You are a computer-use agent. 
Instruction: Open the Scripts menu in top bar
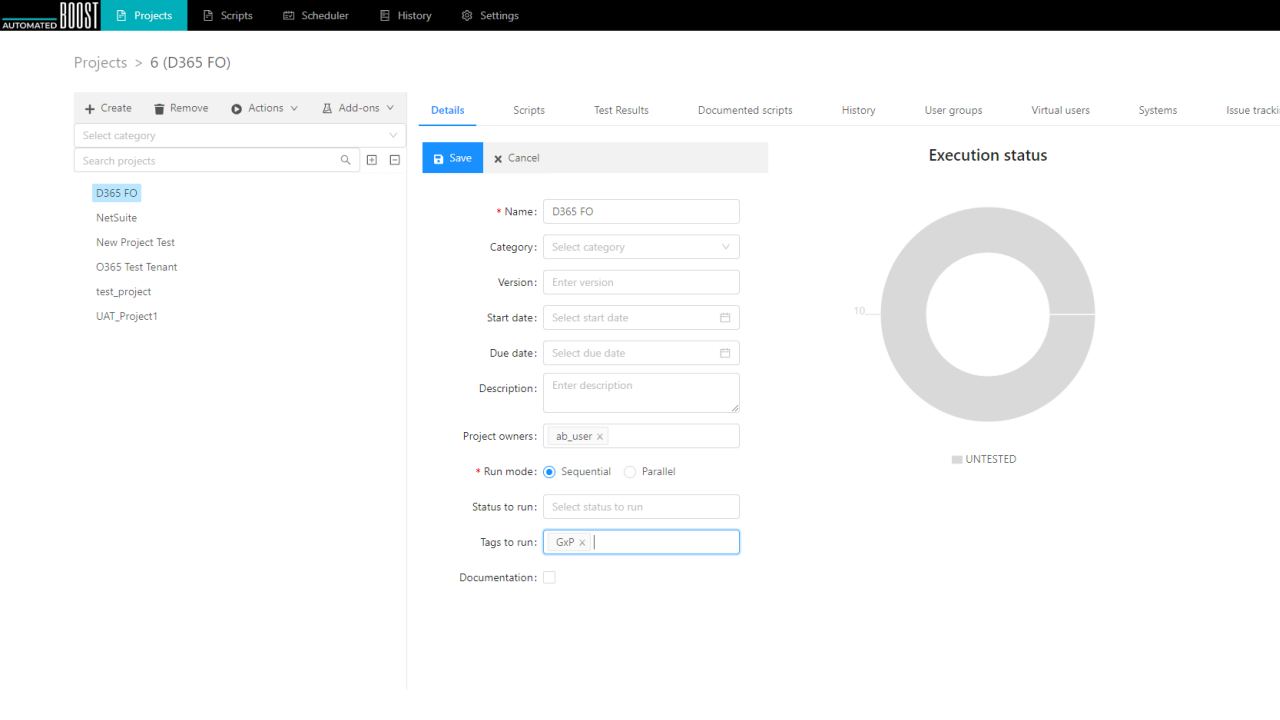coord(227,15)
